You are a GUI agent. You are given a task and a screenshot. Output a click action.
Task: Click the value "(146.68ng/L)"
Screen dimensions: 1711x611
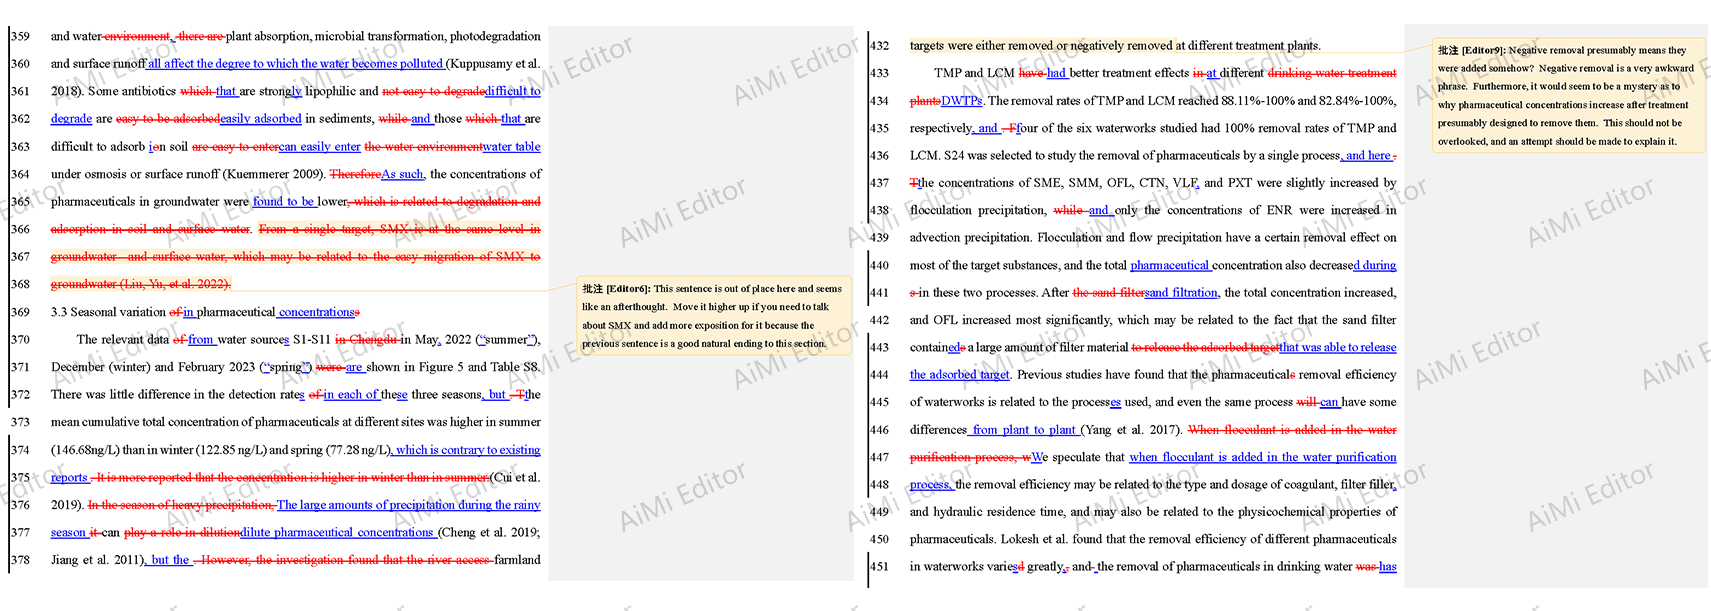[85, 450]
